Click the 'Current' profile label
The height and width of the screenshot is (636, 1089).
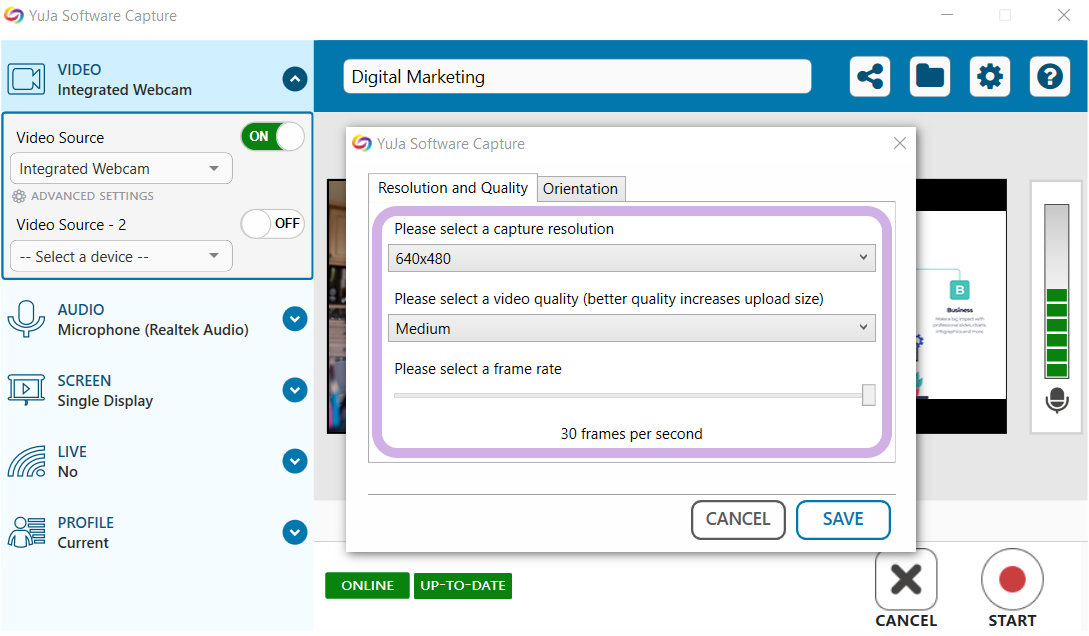pyautogui.click(x=83, y=543)
